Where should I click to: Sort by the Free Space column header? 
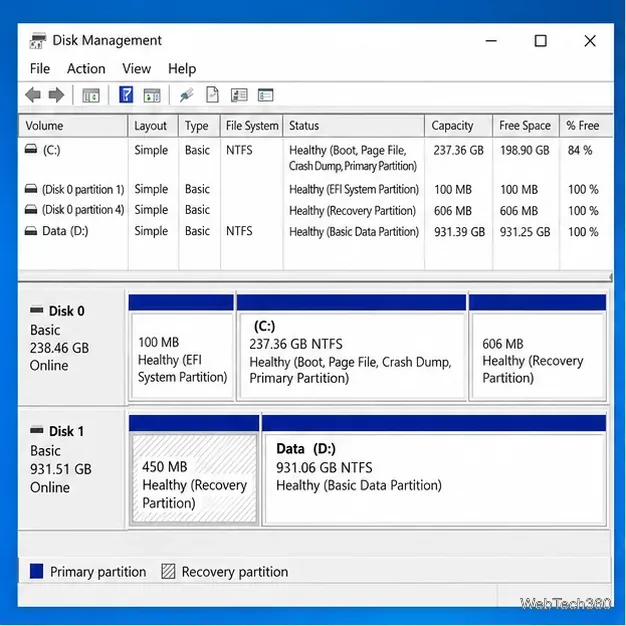pyautogui.click(x=526, y=126)
